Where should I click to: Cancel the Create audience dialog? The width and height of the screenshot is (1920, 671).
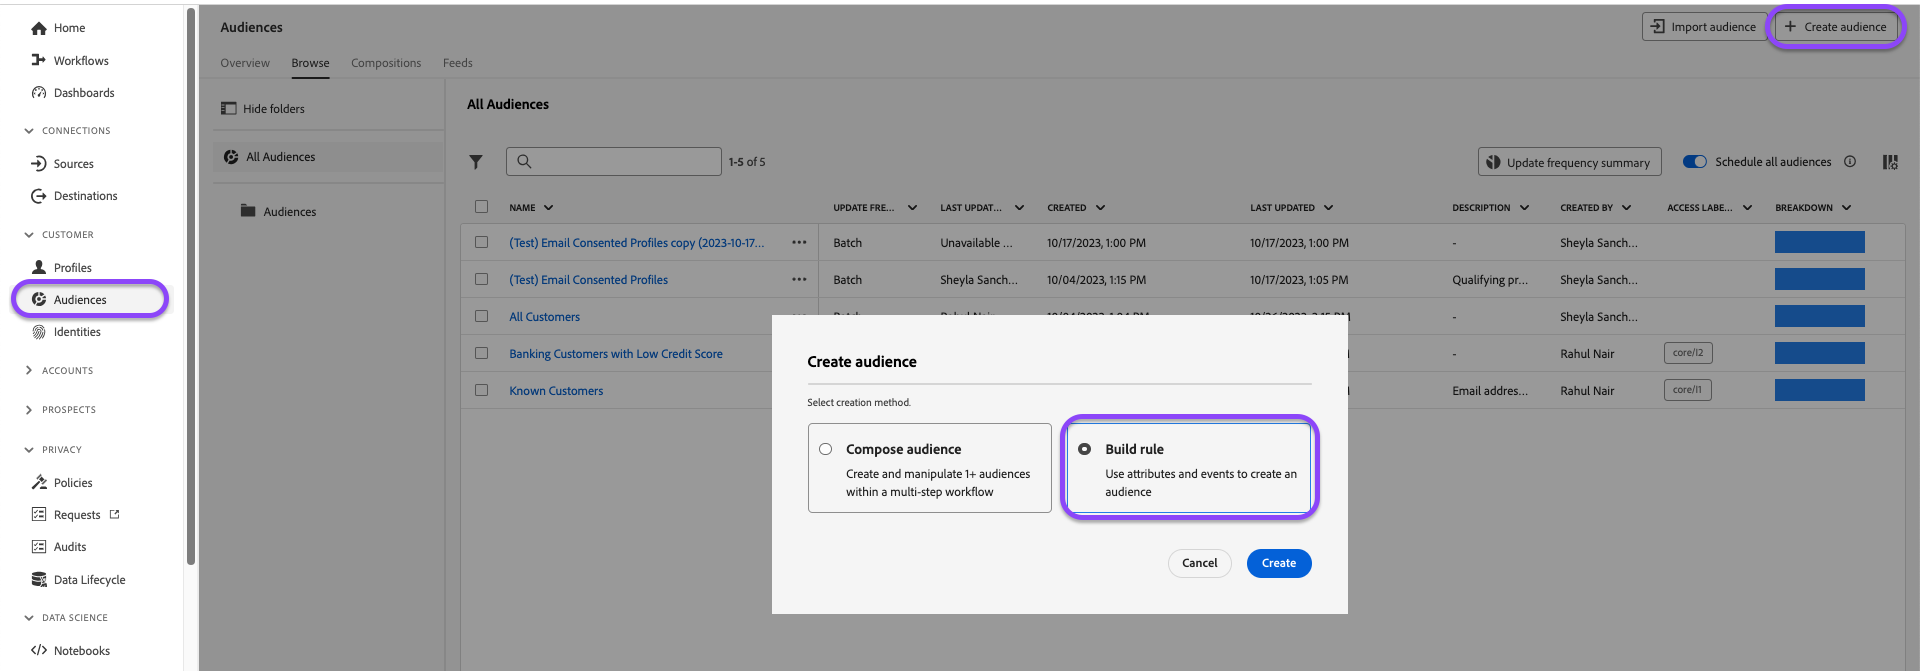(x=1200, y=563)
